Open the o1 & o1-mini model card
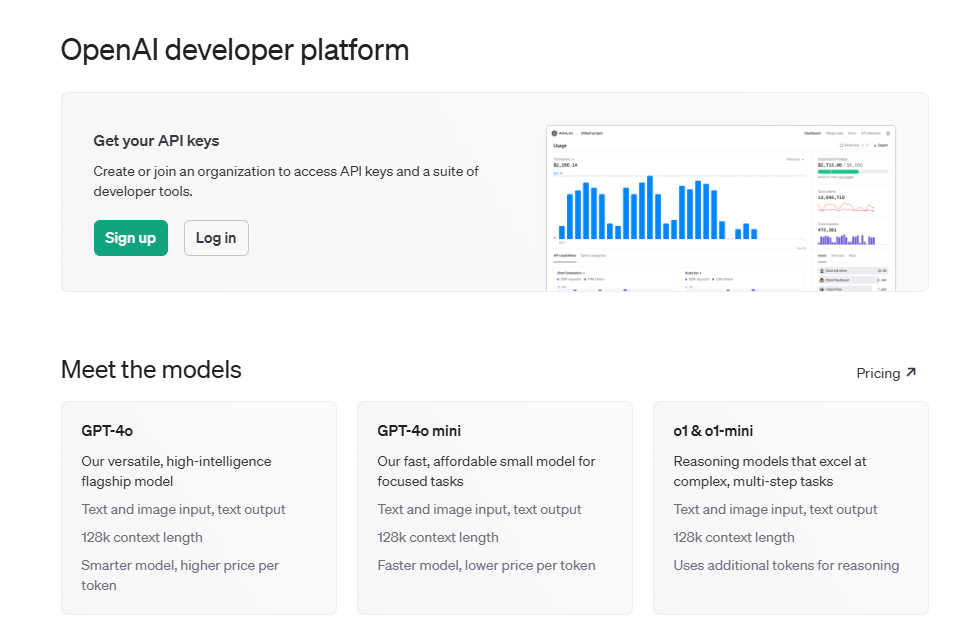 790,507
